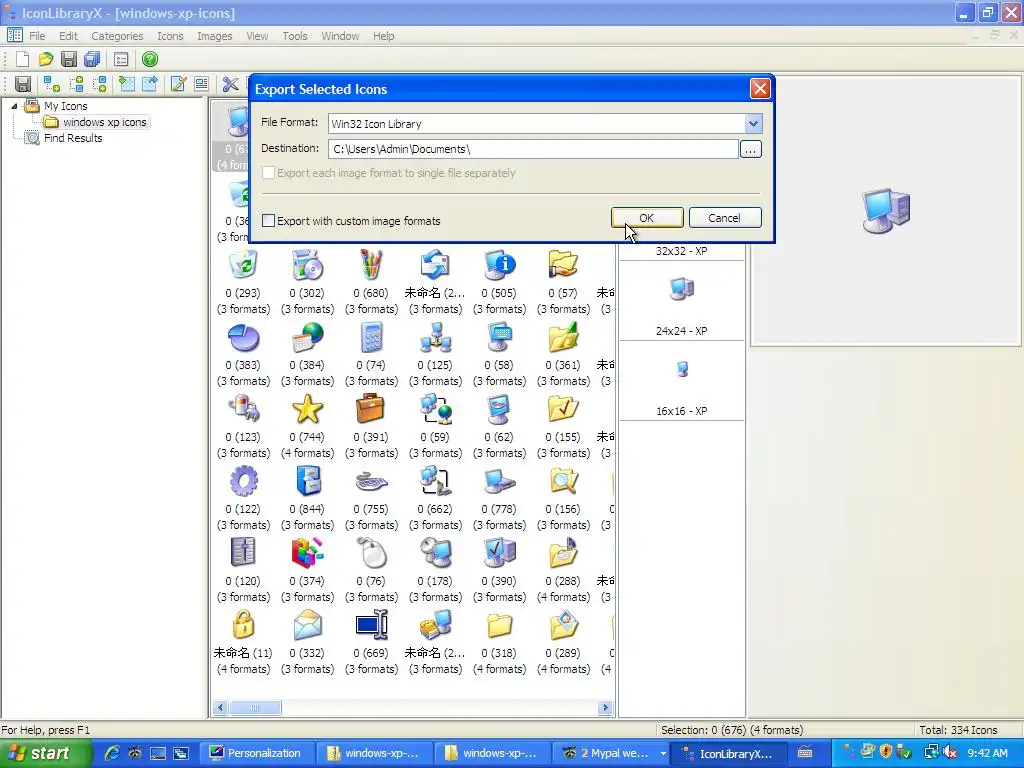Enable Export with custom image formats

(x=268, y=221)
